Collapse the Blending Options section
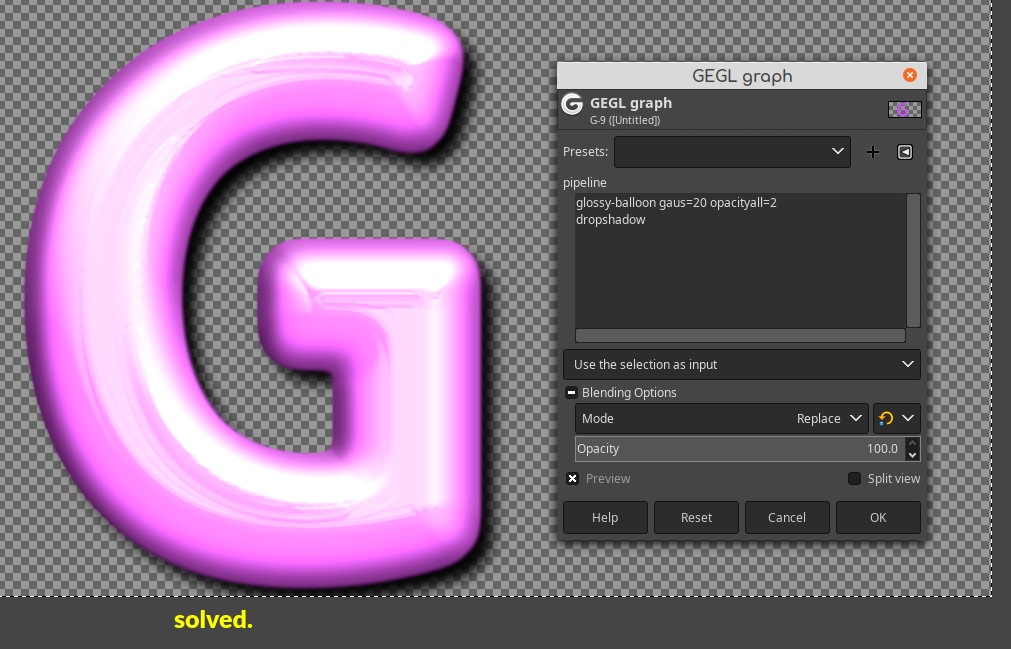This screenshot has height=649, width=1011. (x=571, y=392)
